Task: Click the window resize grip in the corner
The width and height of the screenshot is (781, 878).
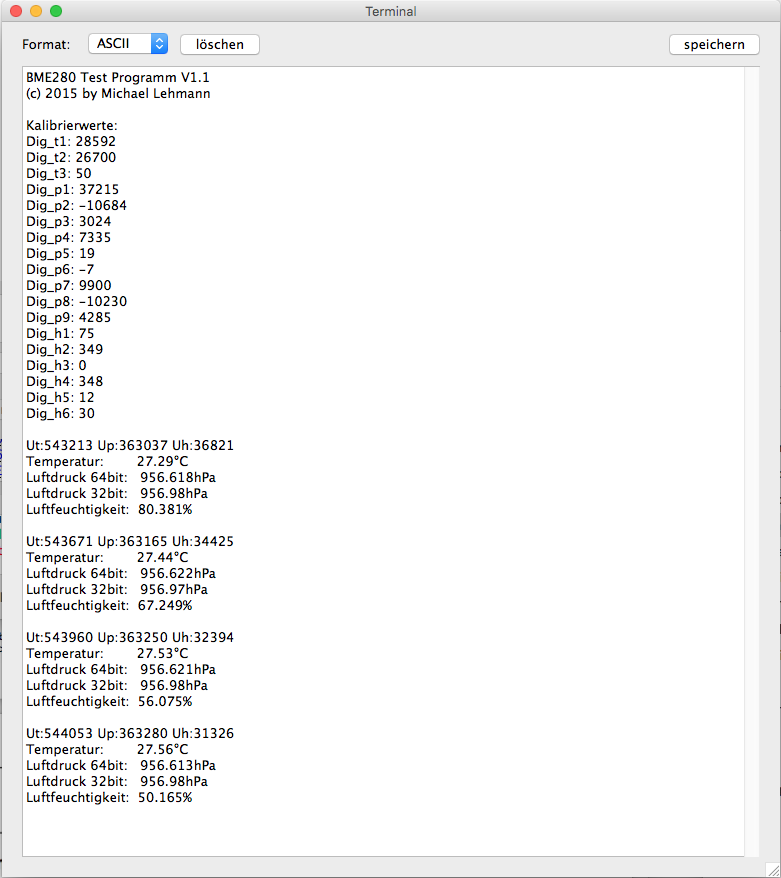Action: (x=773, y=870)
